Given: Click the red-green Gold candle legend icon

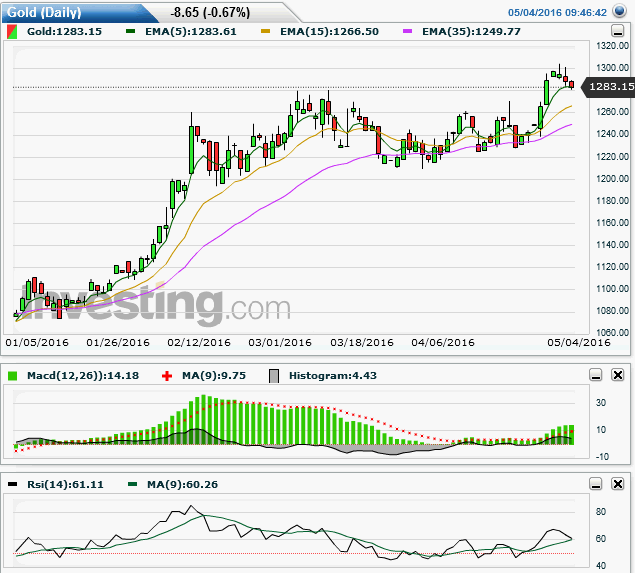Looking at the screenshot, I should pyautogui.click(x=12, y=32).
